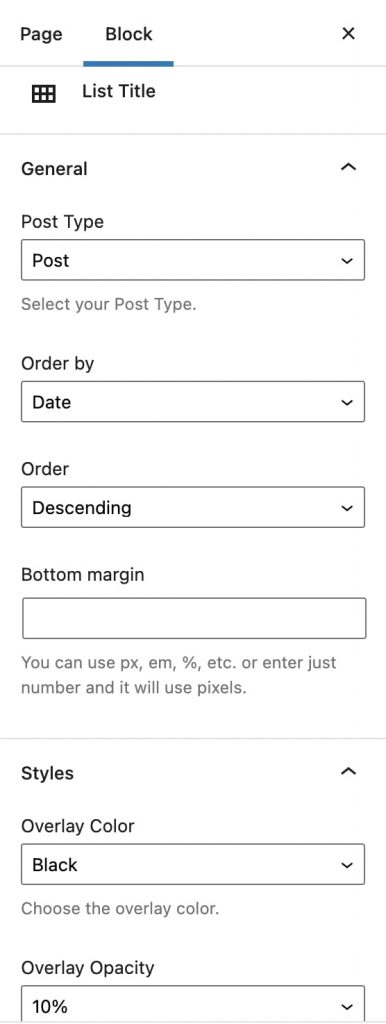The width and height of the screenshot is (386, 1024).
Task: Click the arrow in the Descending Order select
Action: (347, 508)
